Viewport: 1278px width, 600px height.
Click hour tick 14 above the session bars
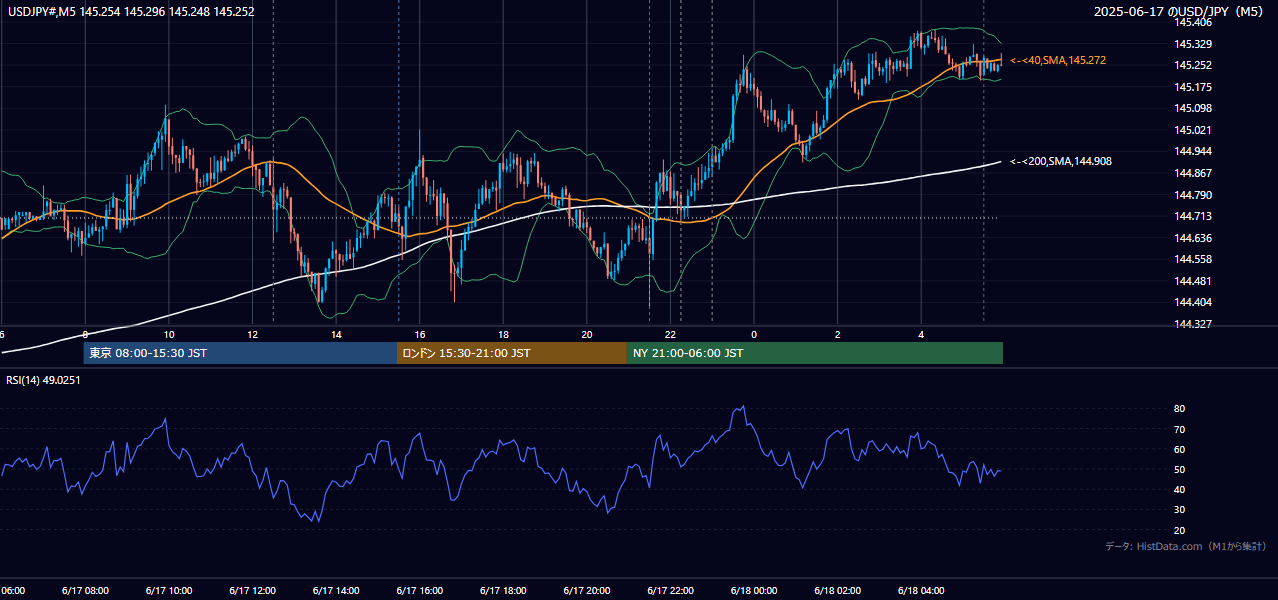pos(336,334)
